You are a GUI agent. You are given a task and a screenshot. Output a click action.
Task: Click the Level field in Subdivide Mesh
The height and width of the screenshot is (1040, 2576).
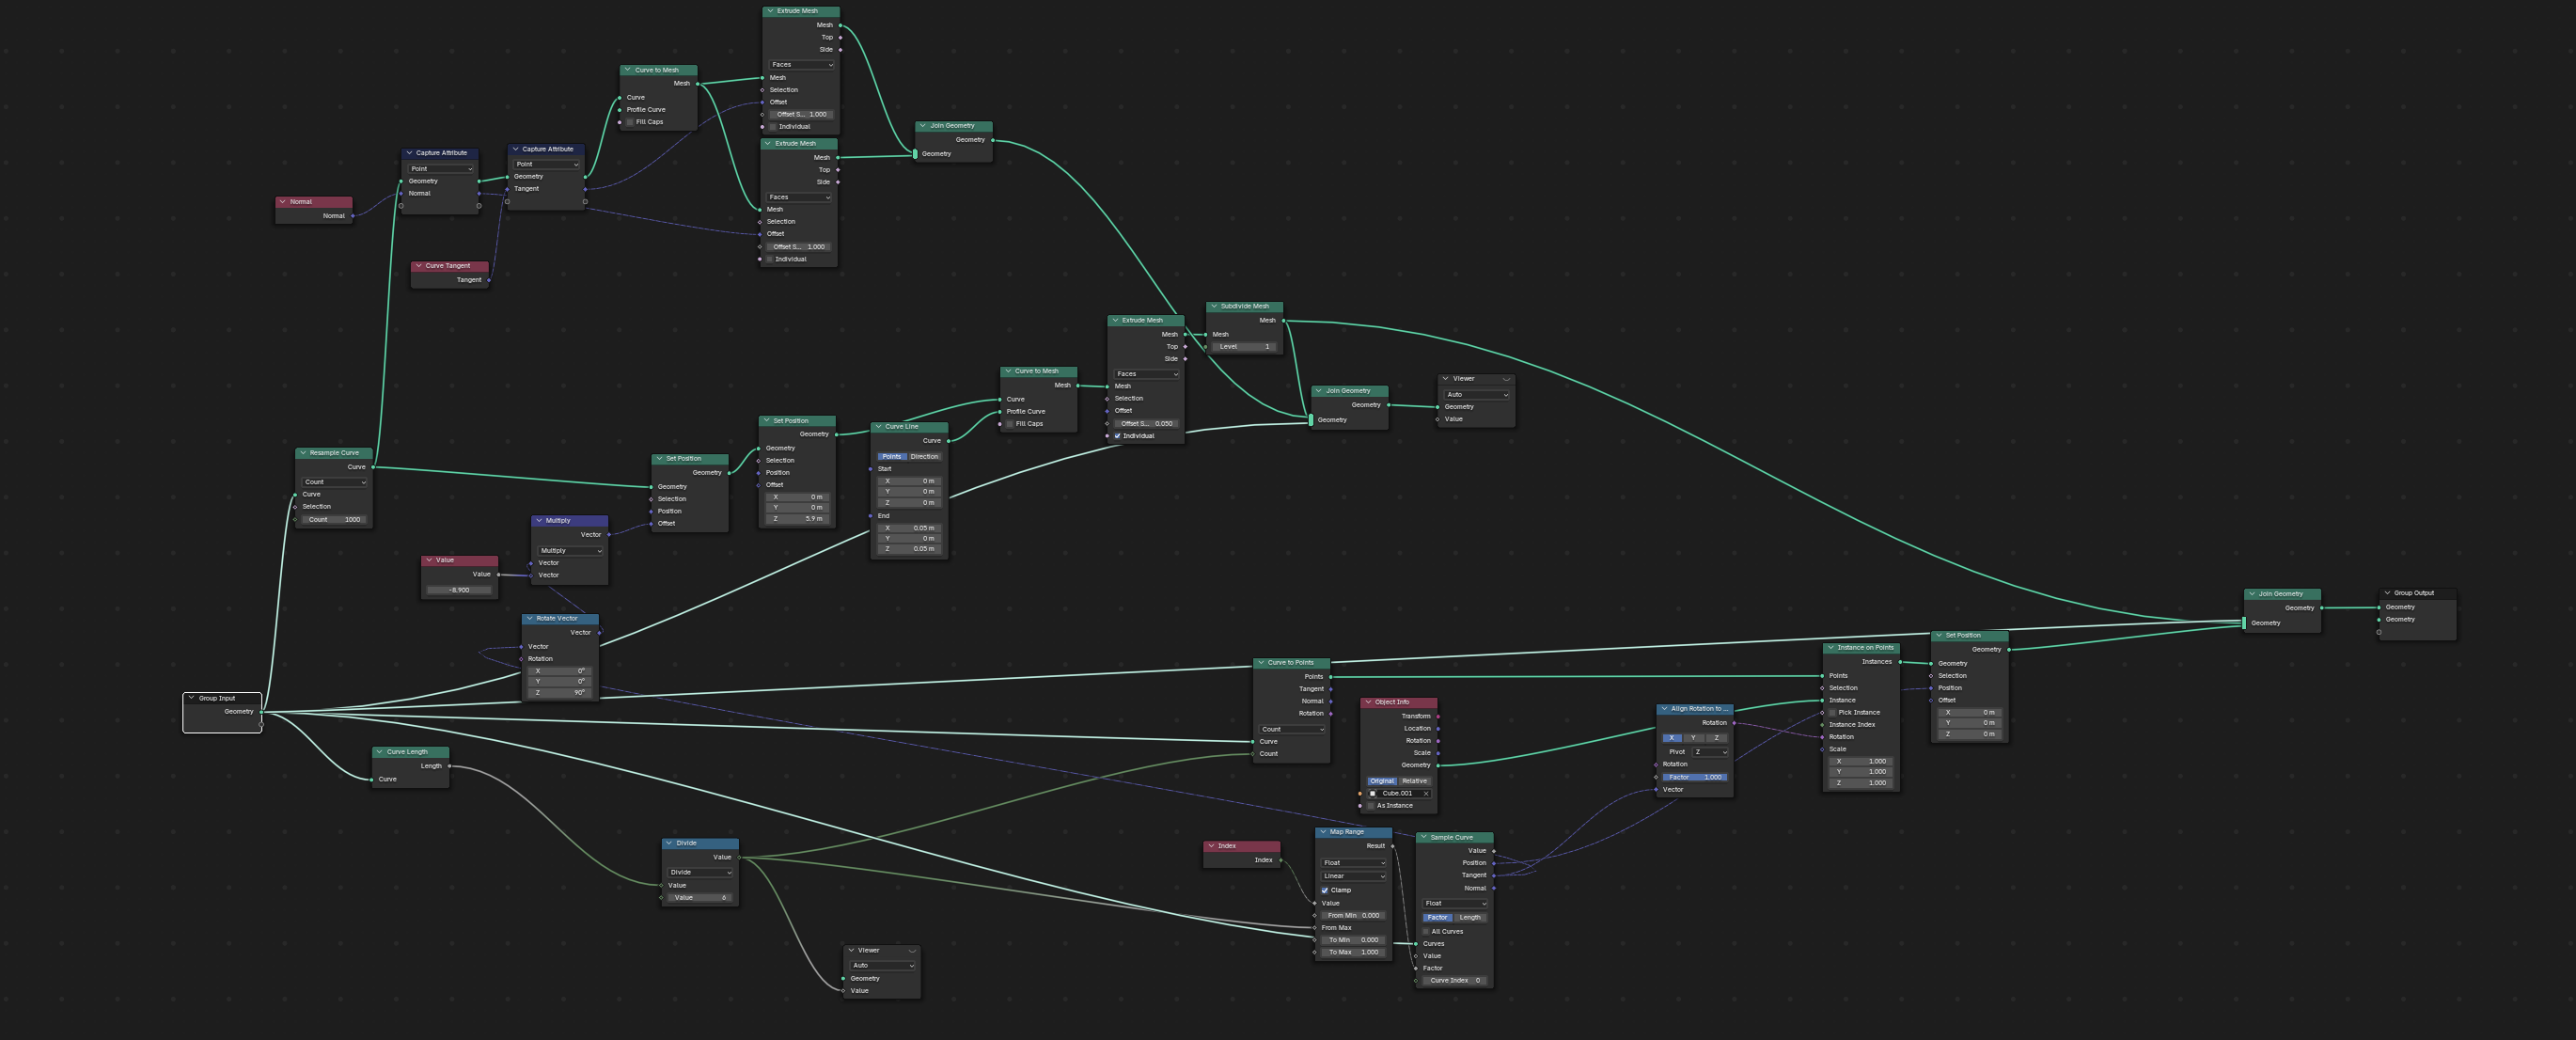point(1244,347)
